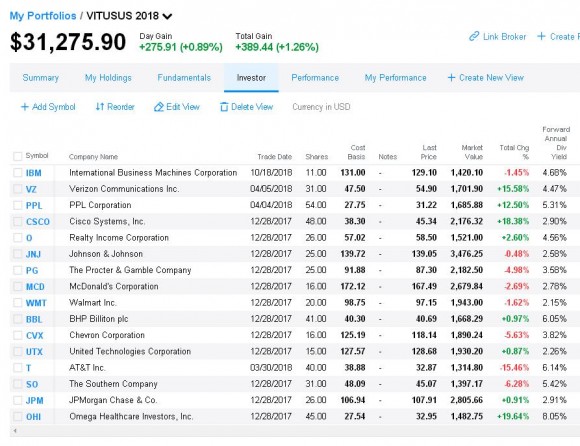
Task: Check the SO row checkbox
Action: 17,384
